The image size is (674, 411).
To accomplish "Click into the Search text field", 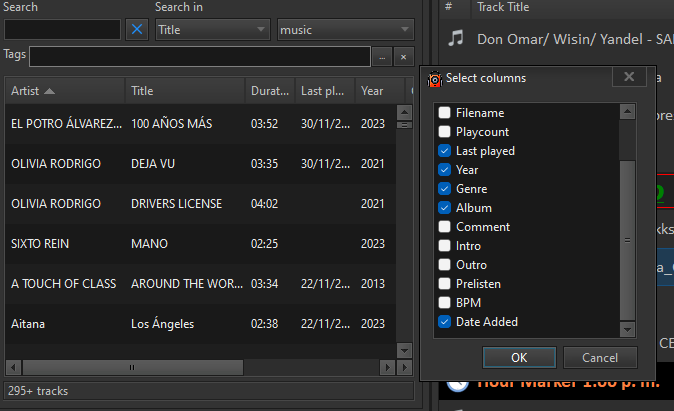I will (x=62, y=30).
